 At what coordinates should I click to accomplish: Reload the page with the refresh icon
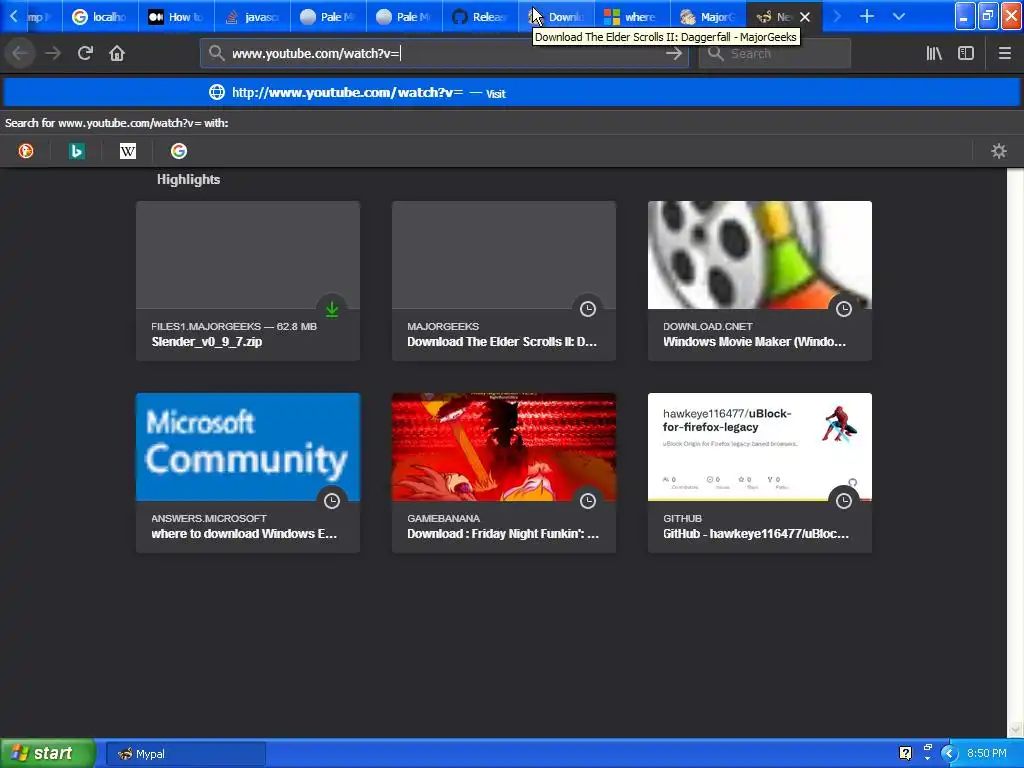coord(85,54)
